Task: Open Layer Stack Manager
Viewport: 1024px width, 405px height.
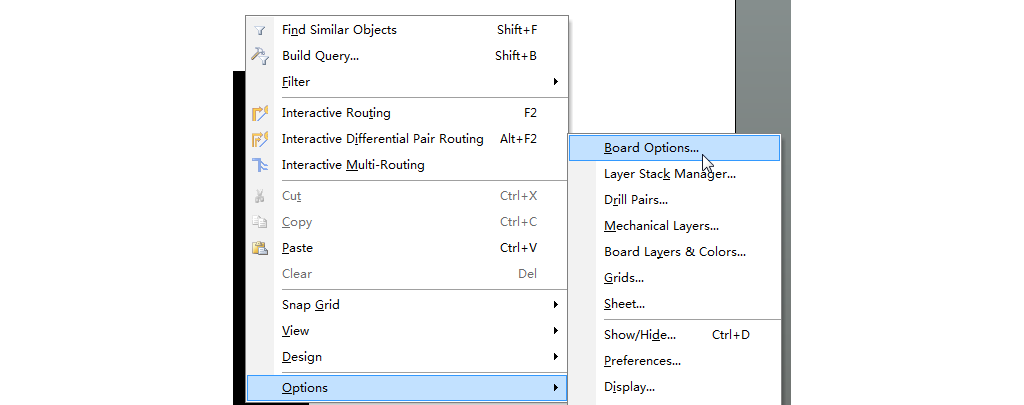Action: tap(669, 174)
